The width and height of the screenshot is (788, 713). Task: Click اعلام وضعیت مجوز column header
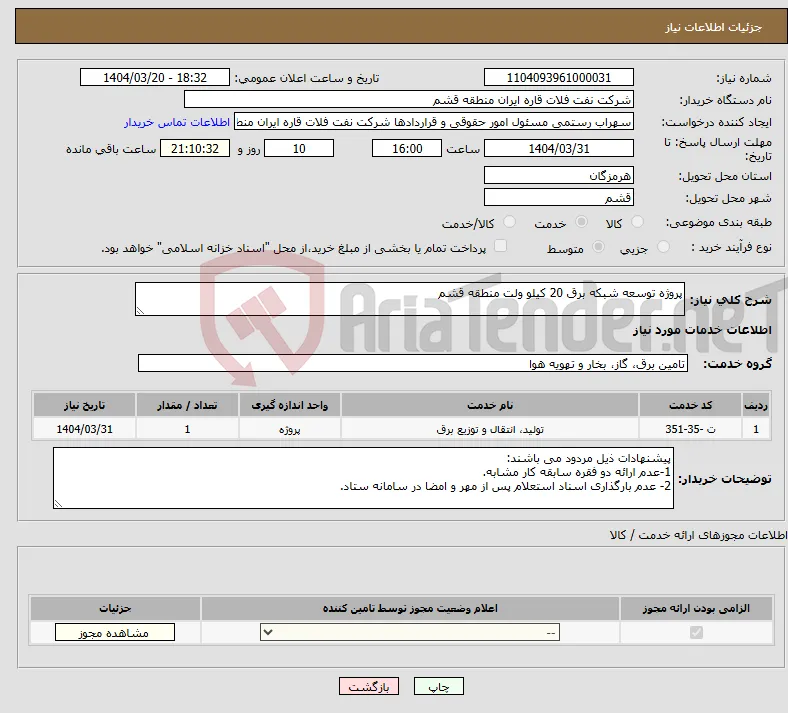410,608
